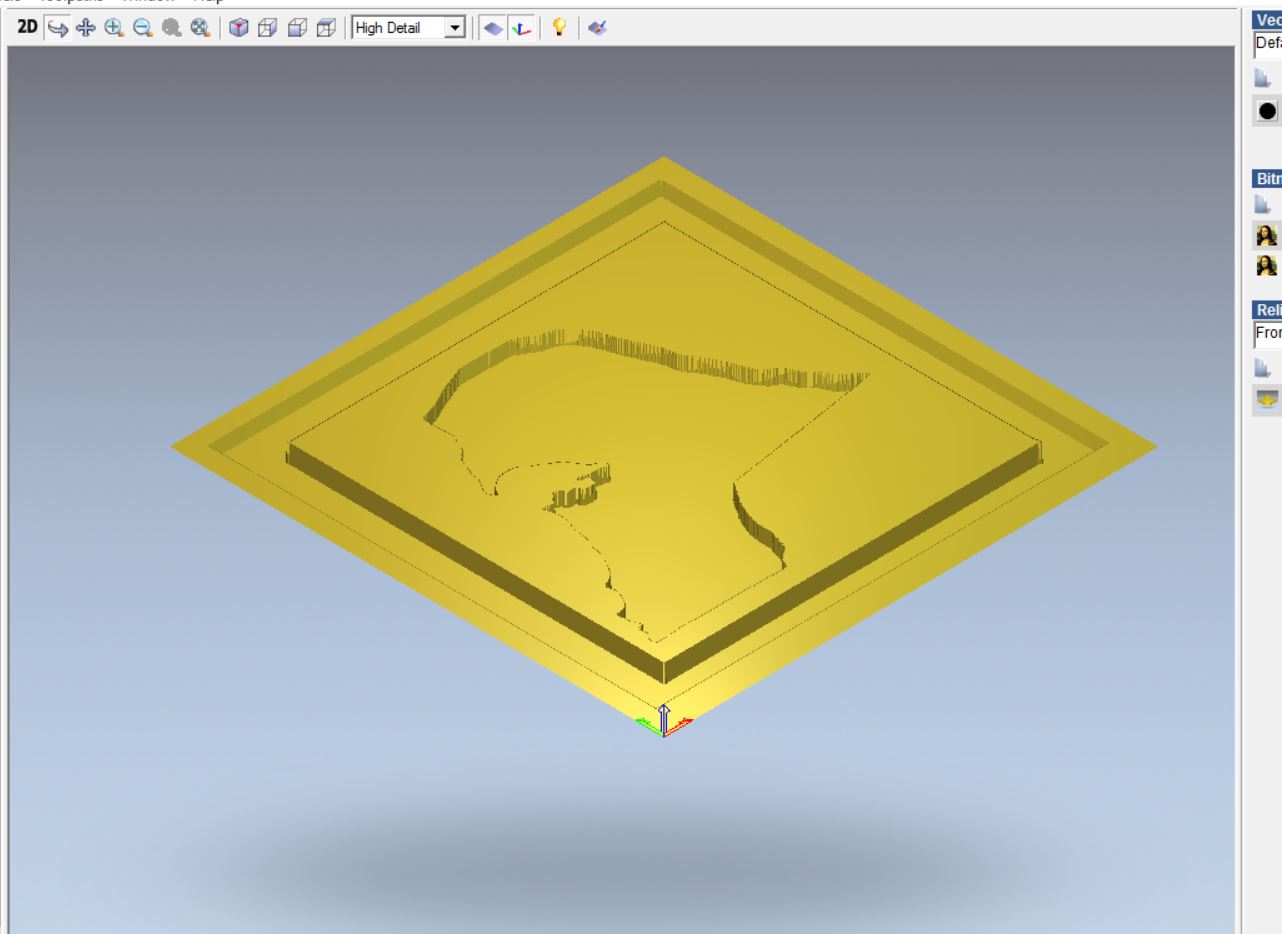Click the greyed Previous View magnifier
The image size is (1282, 934).
click(170, 29)
